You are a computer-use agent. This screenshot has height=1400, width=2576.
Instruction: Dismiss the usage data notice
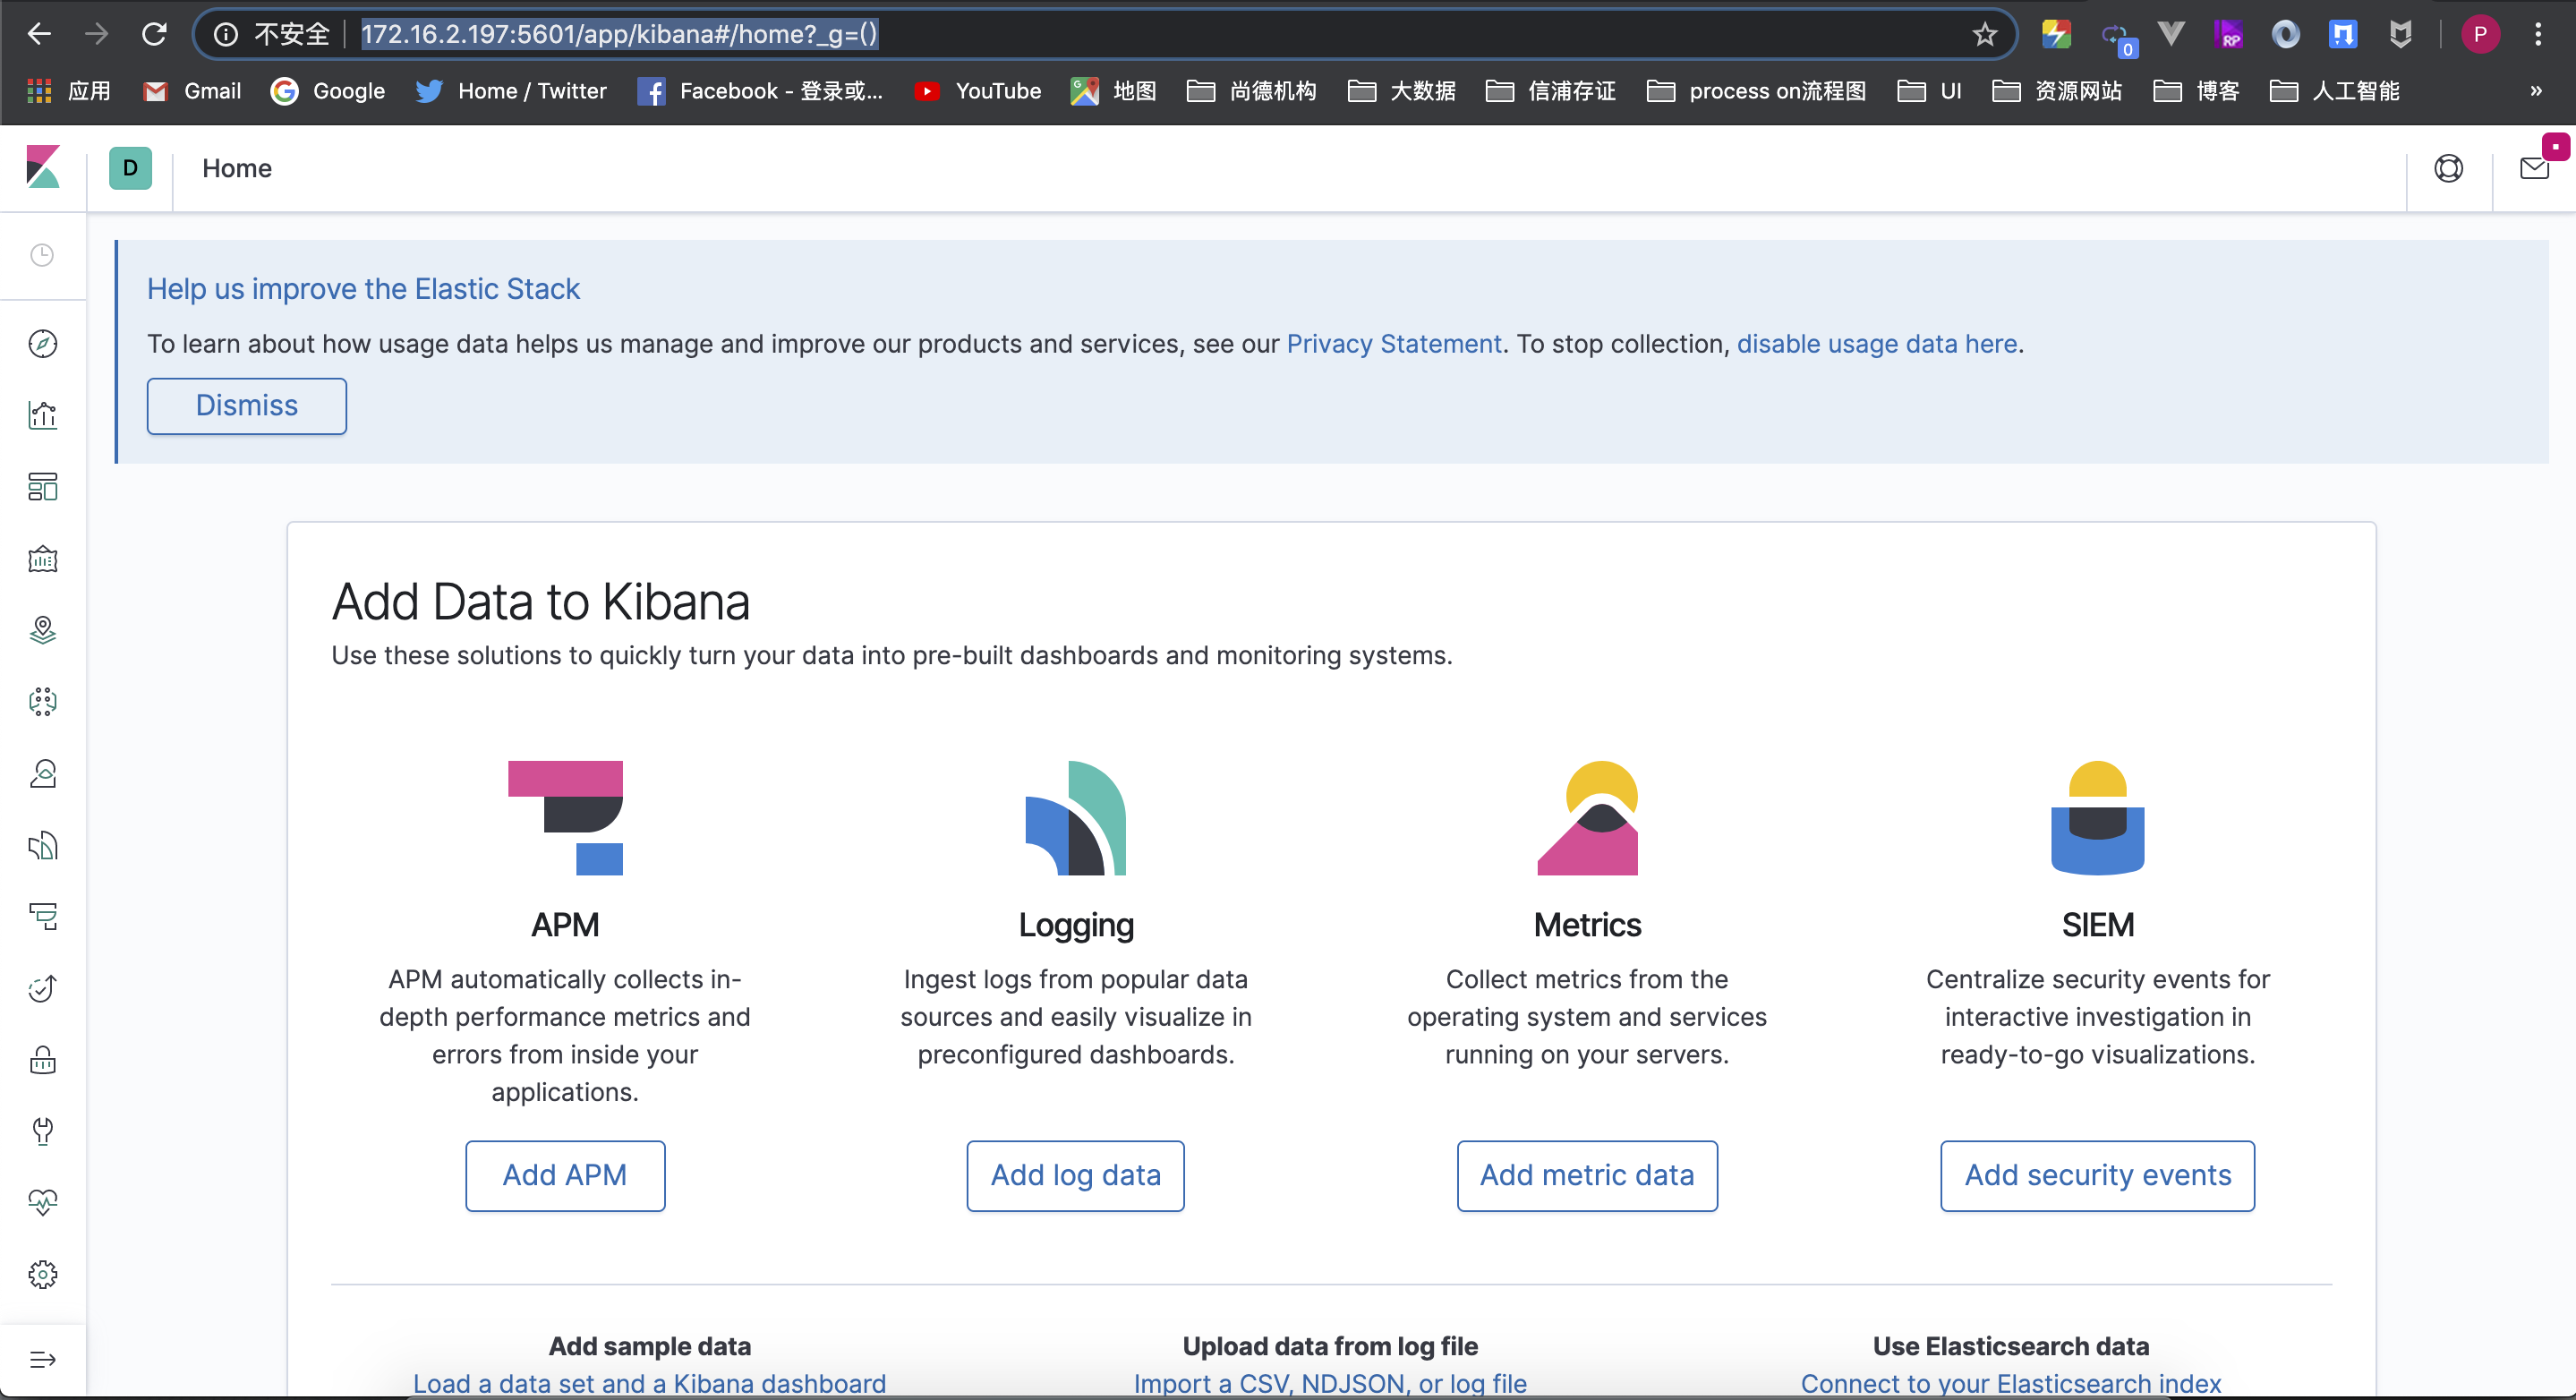pos(246,406)
